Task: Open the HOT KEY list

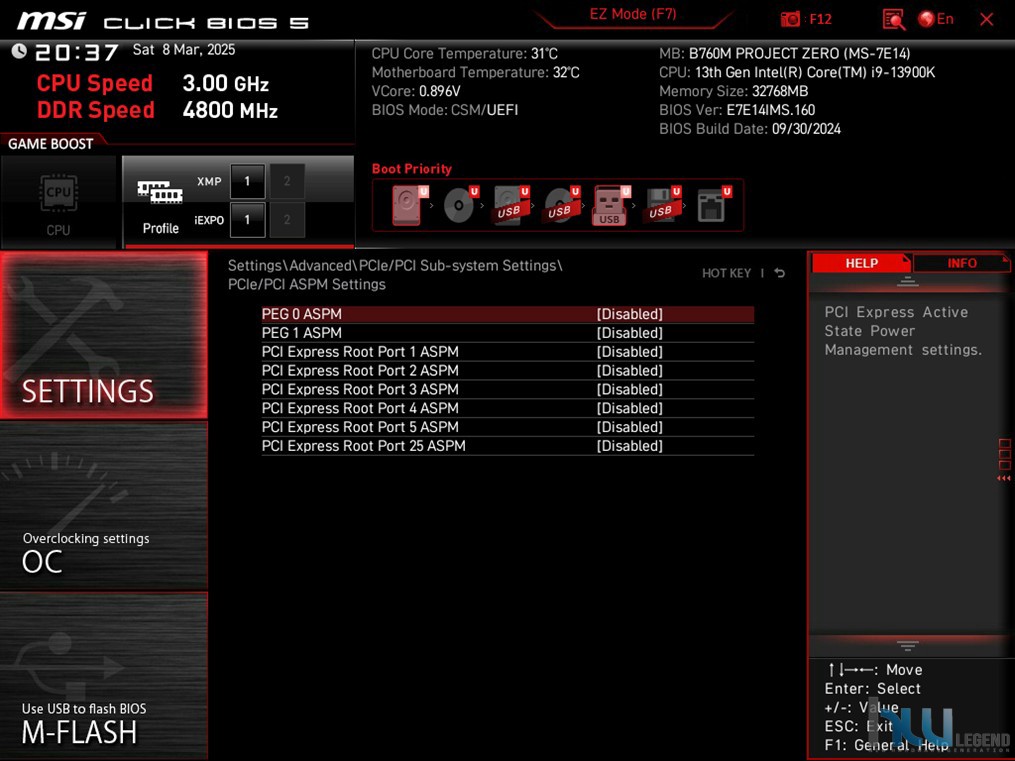Action: point(726,273)
